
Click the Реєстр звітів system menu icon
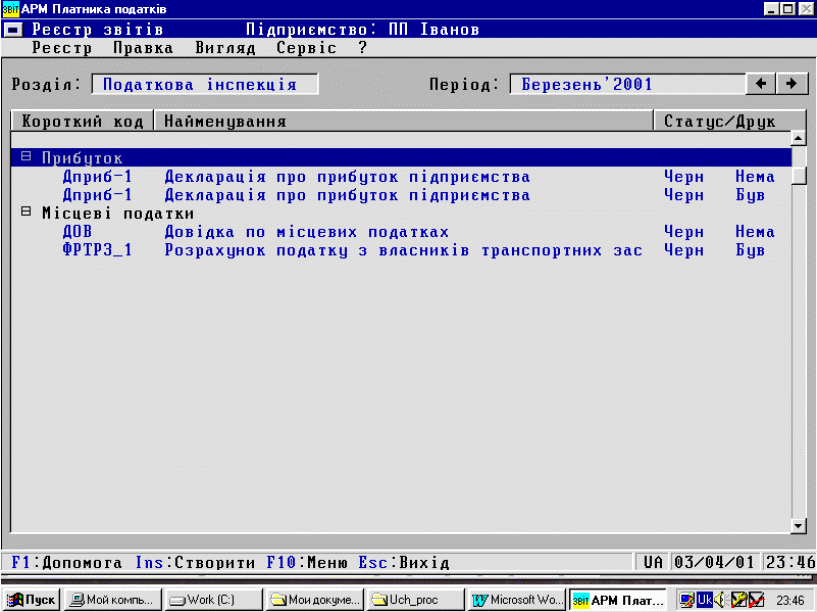click(x=13, y=29)
